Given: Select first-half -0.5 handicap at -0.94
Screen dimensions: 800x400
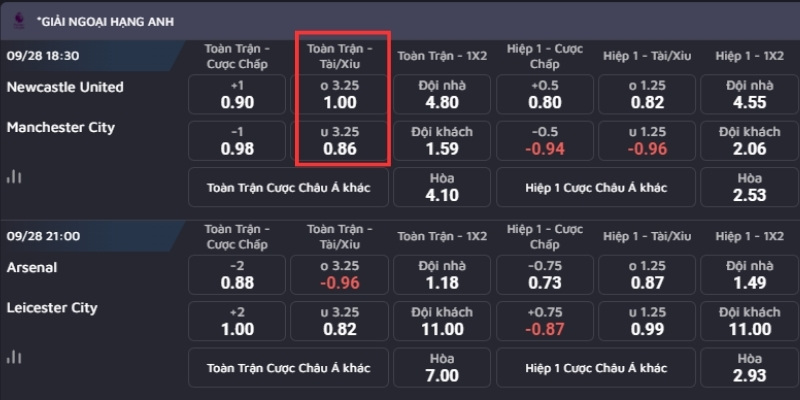Looking at the screenshot, I should (545, 141).
